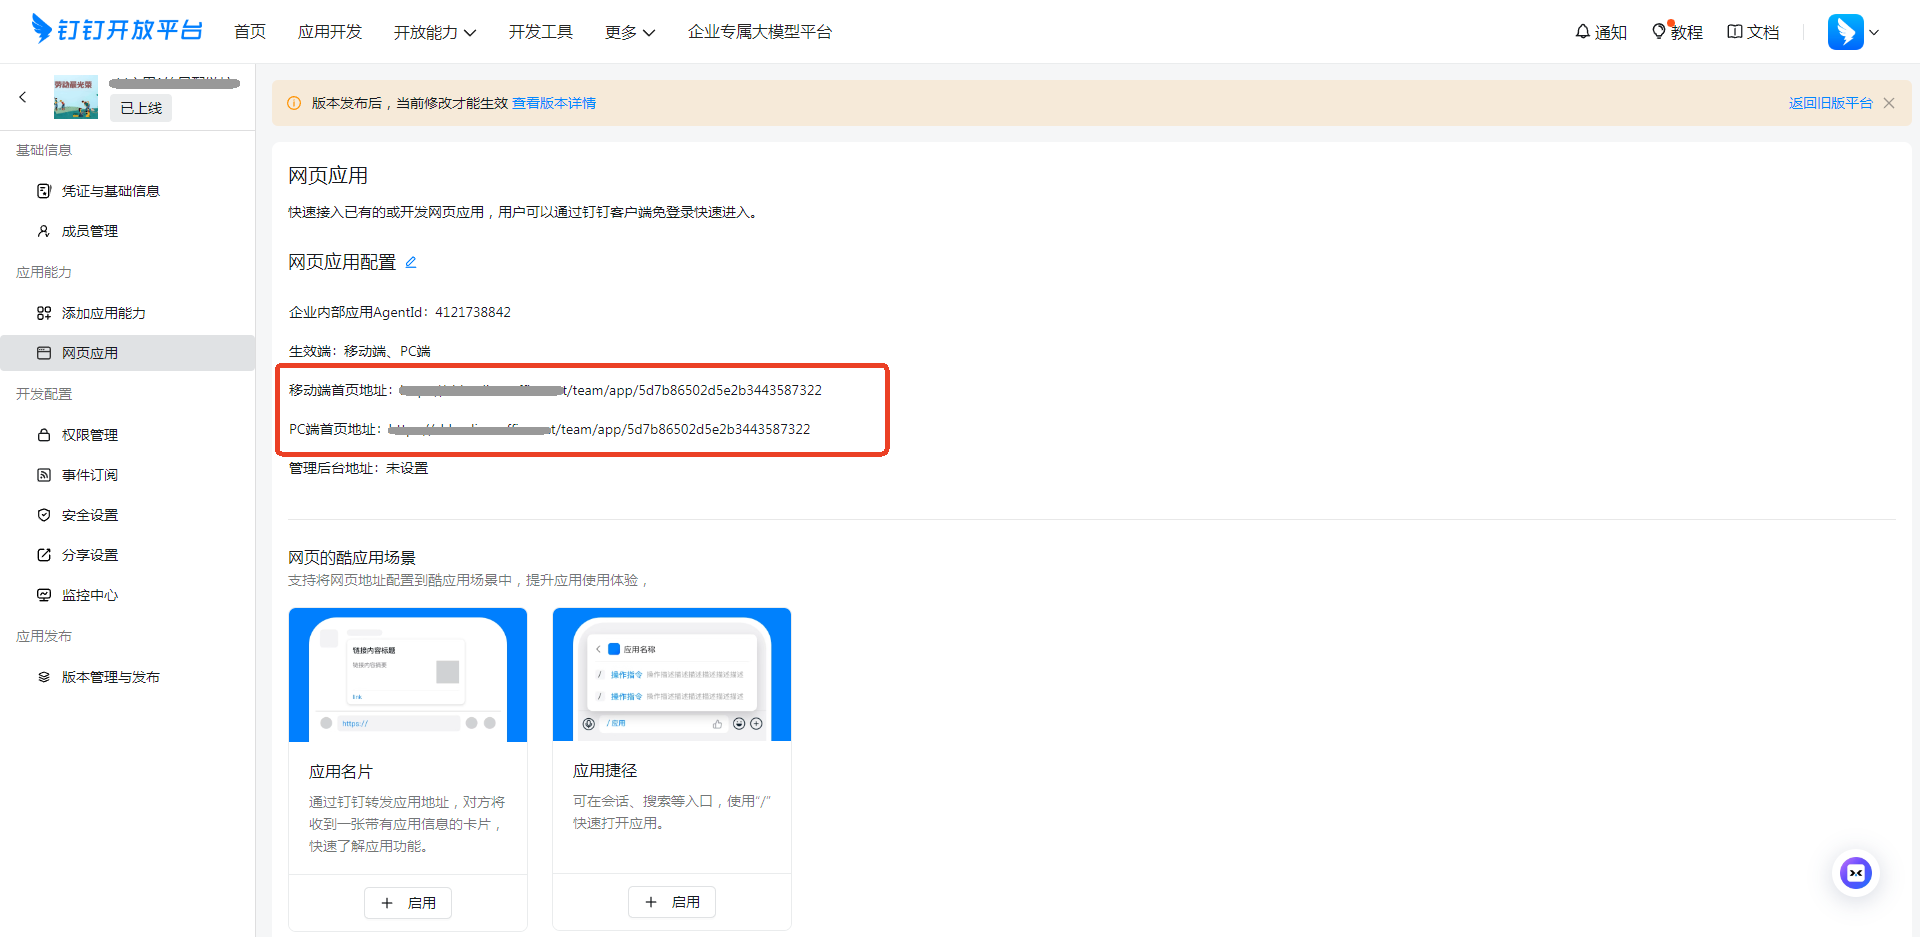Click the back arrow in sidebar header

click(x=23, y=97)
